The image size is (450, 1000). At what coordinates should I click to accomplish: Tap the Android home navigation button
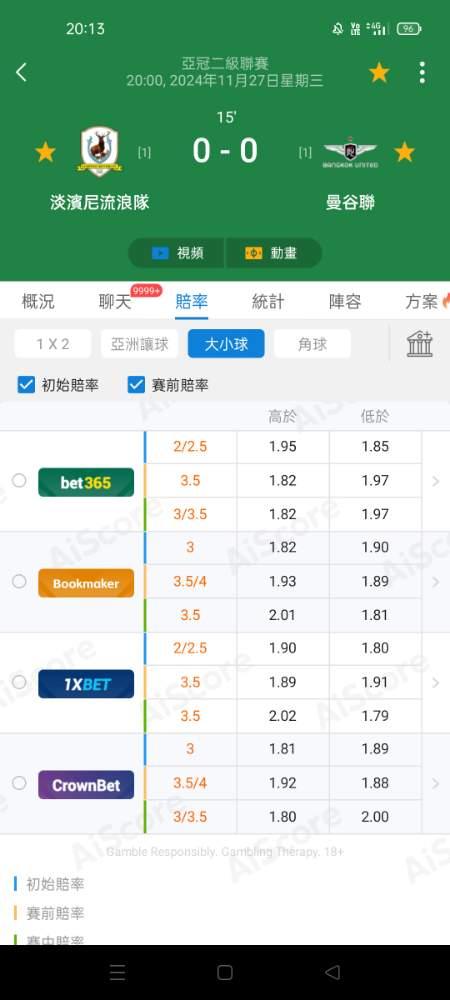tap(224, 972)
